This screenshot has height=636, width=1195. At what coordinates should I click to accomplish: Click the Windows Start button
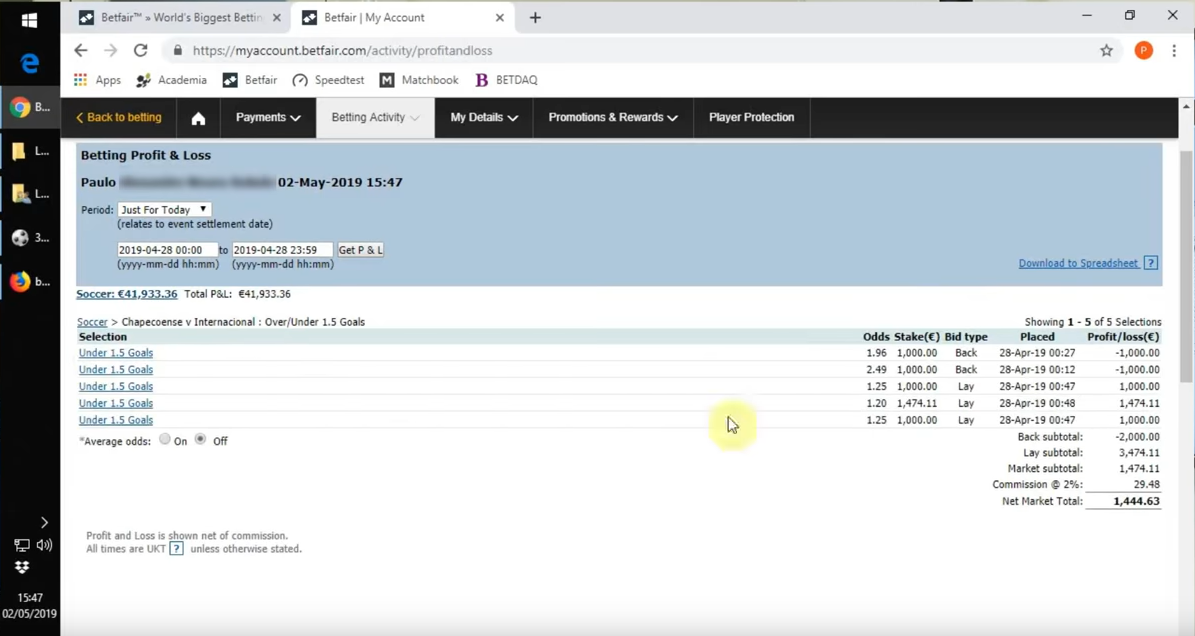click(29, 21)
